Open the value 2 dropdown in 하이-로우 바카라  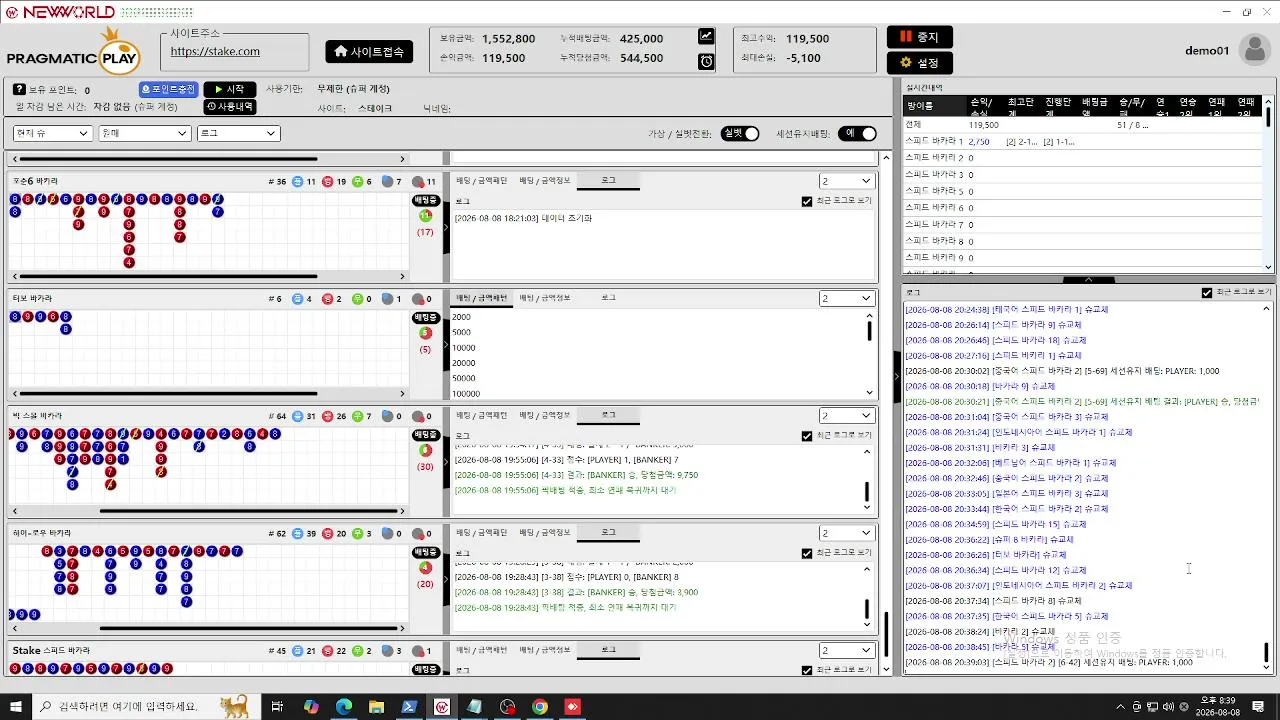(847, 533)
